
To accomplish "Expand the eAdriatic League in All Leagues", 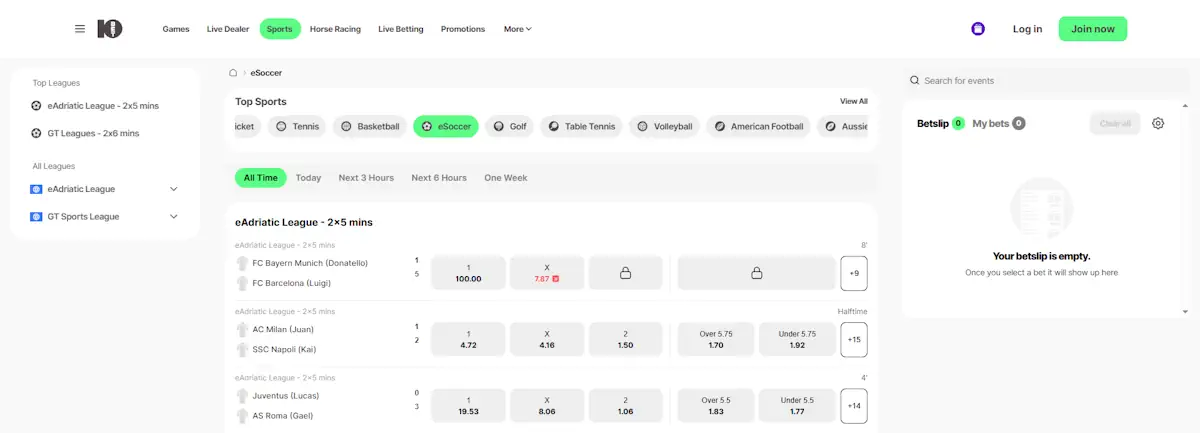I will (104, 189).
